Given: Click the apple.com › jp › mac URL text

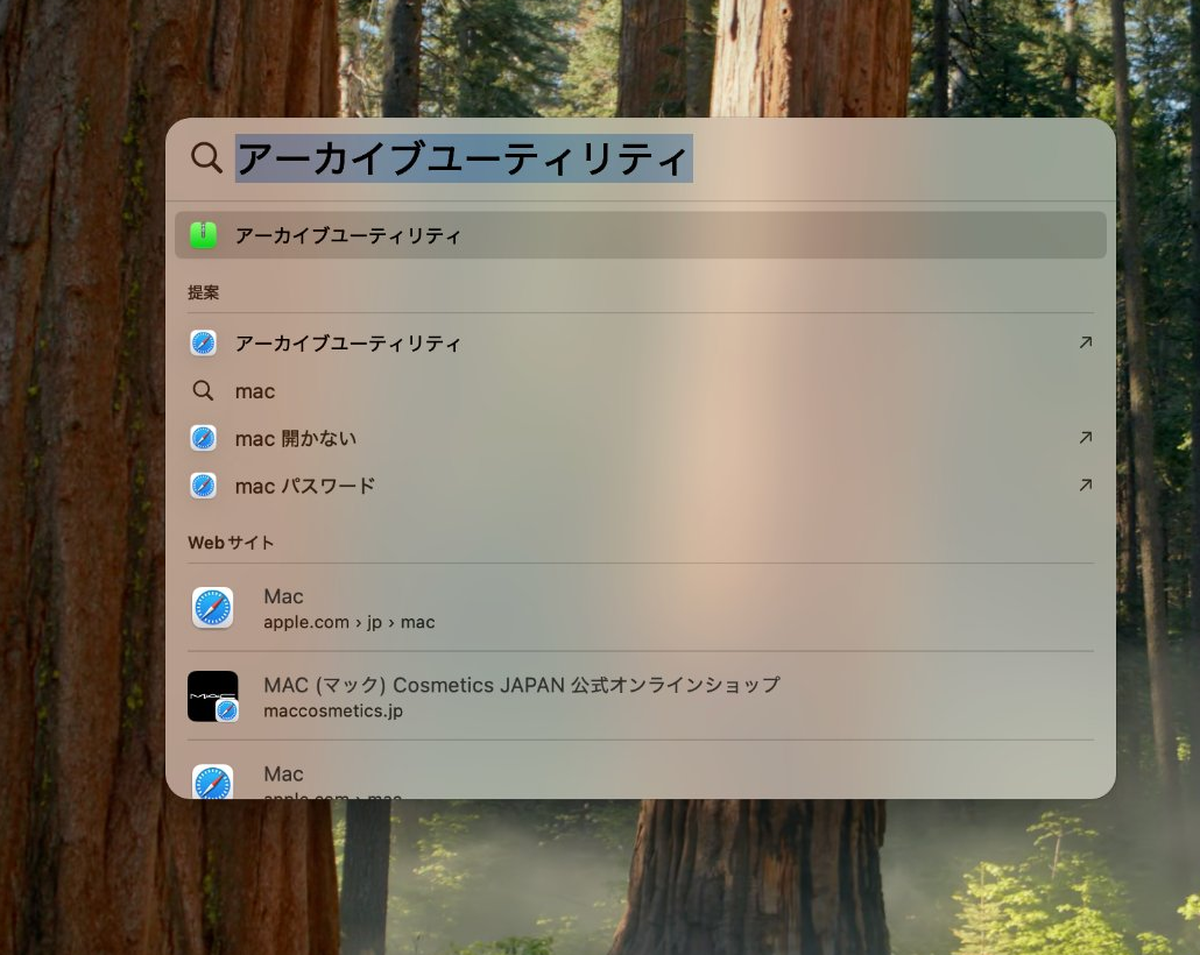Looking at the screenshot, I should tap(349, 622).
